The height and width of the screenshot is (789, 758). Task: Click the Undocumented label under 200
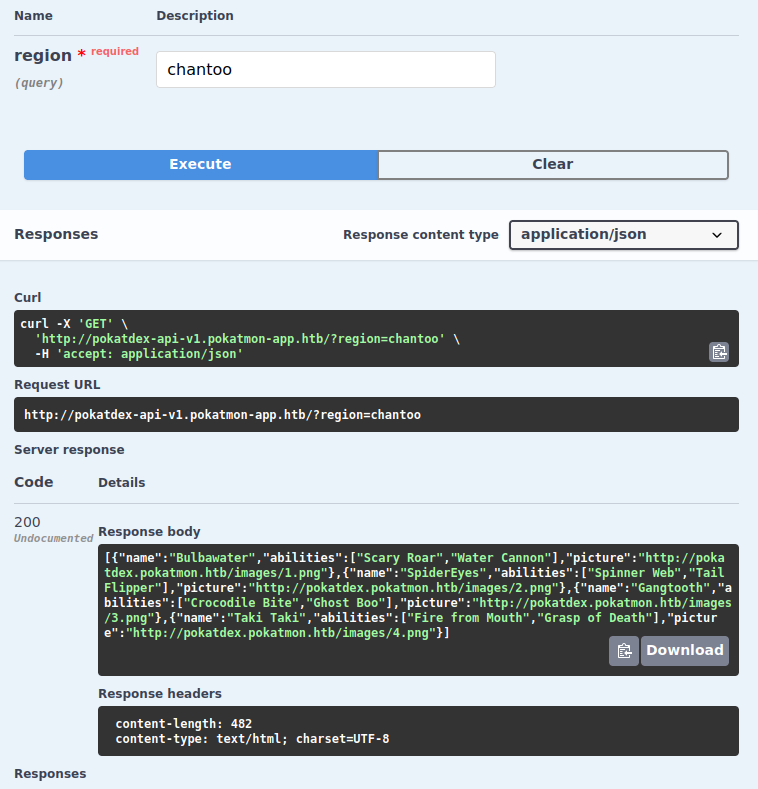pyautogui.click(x=53, y=538)
